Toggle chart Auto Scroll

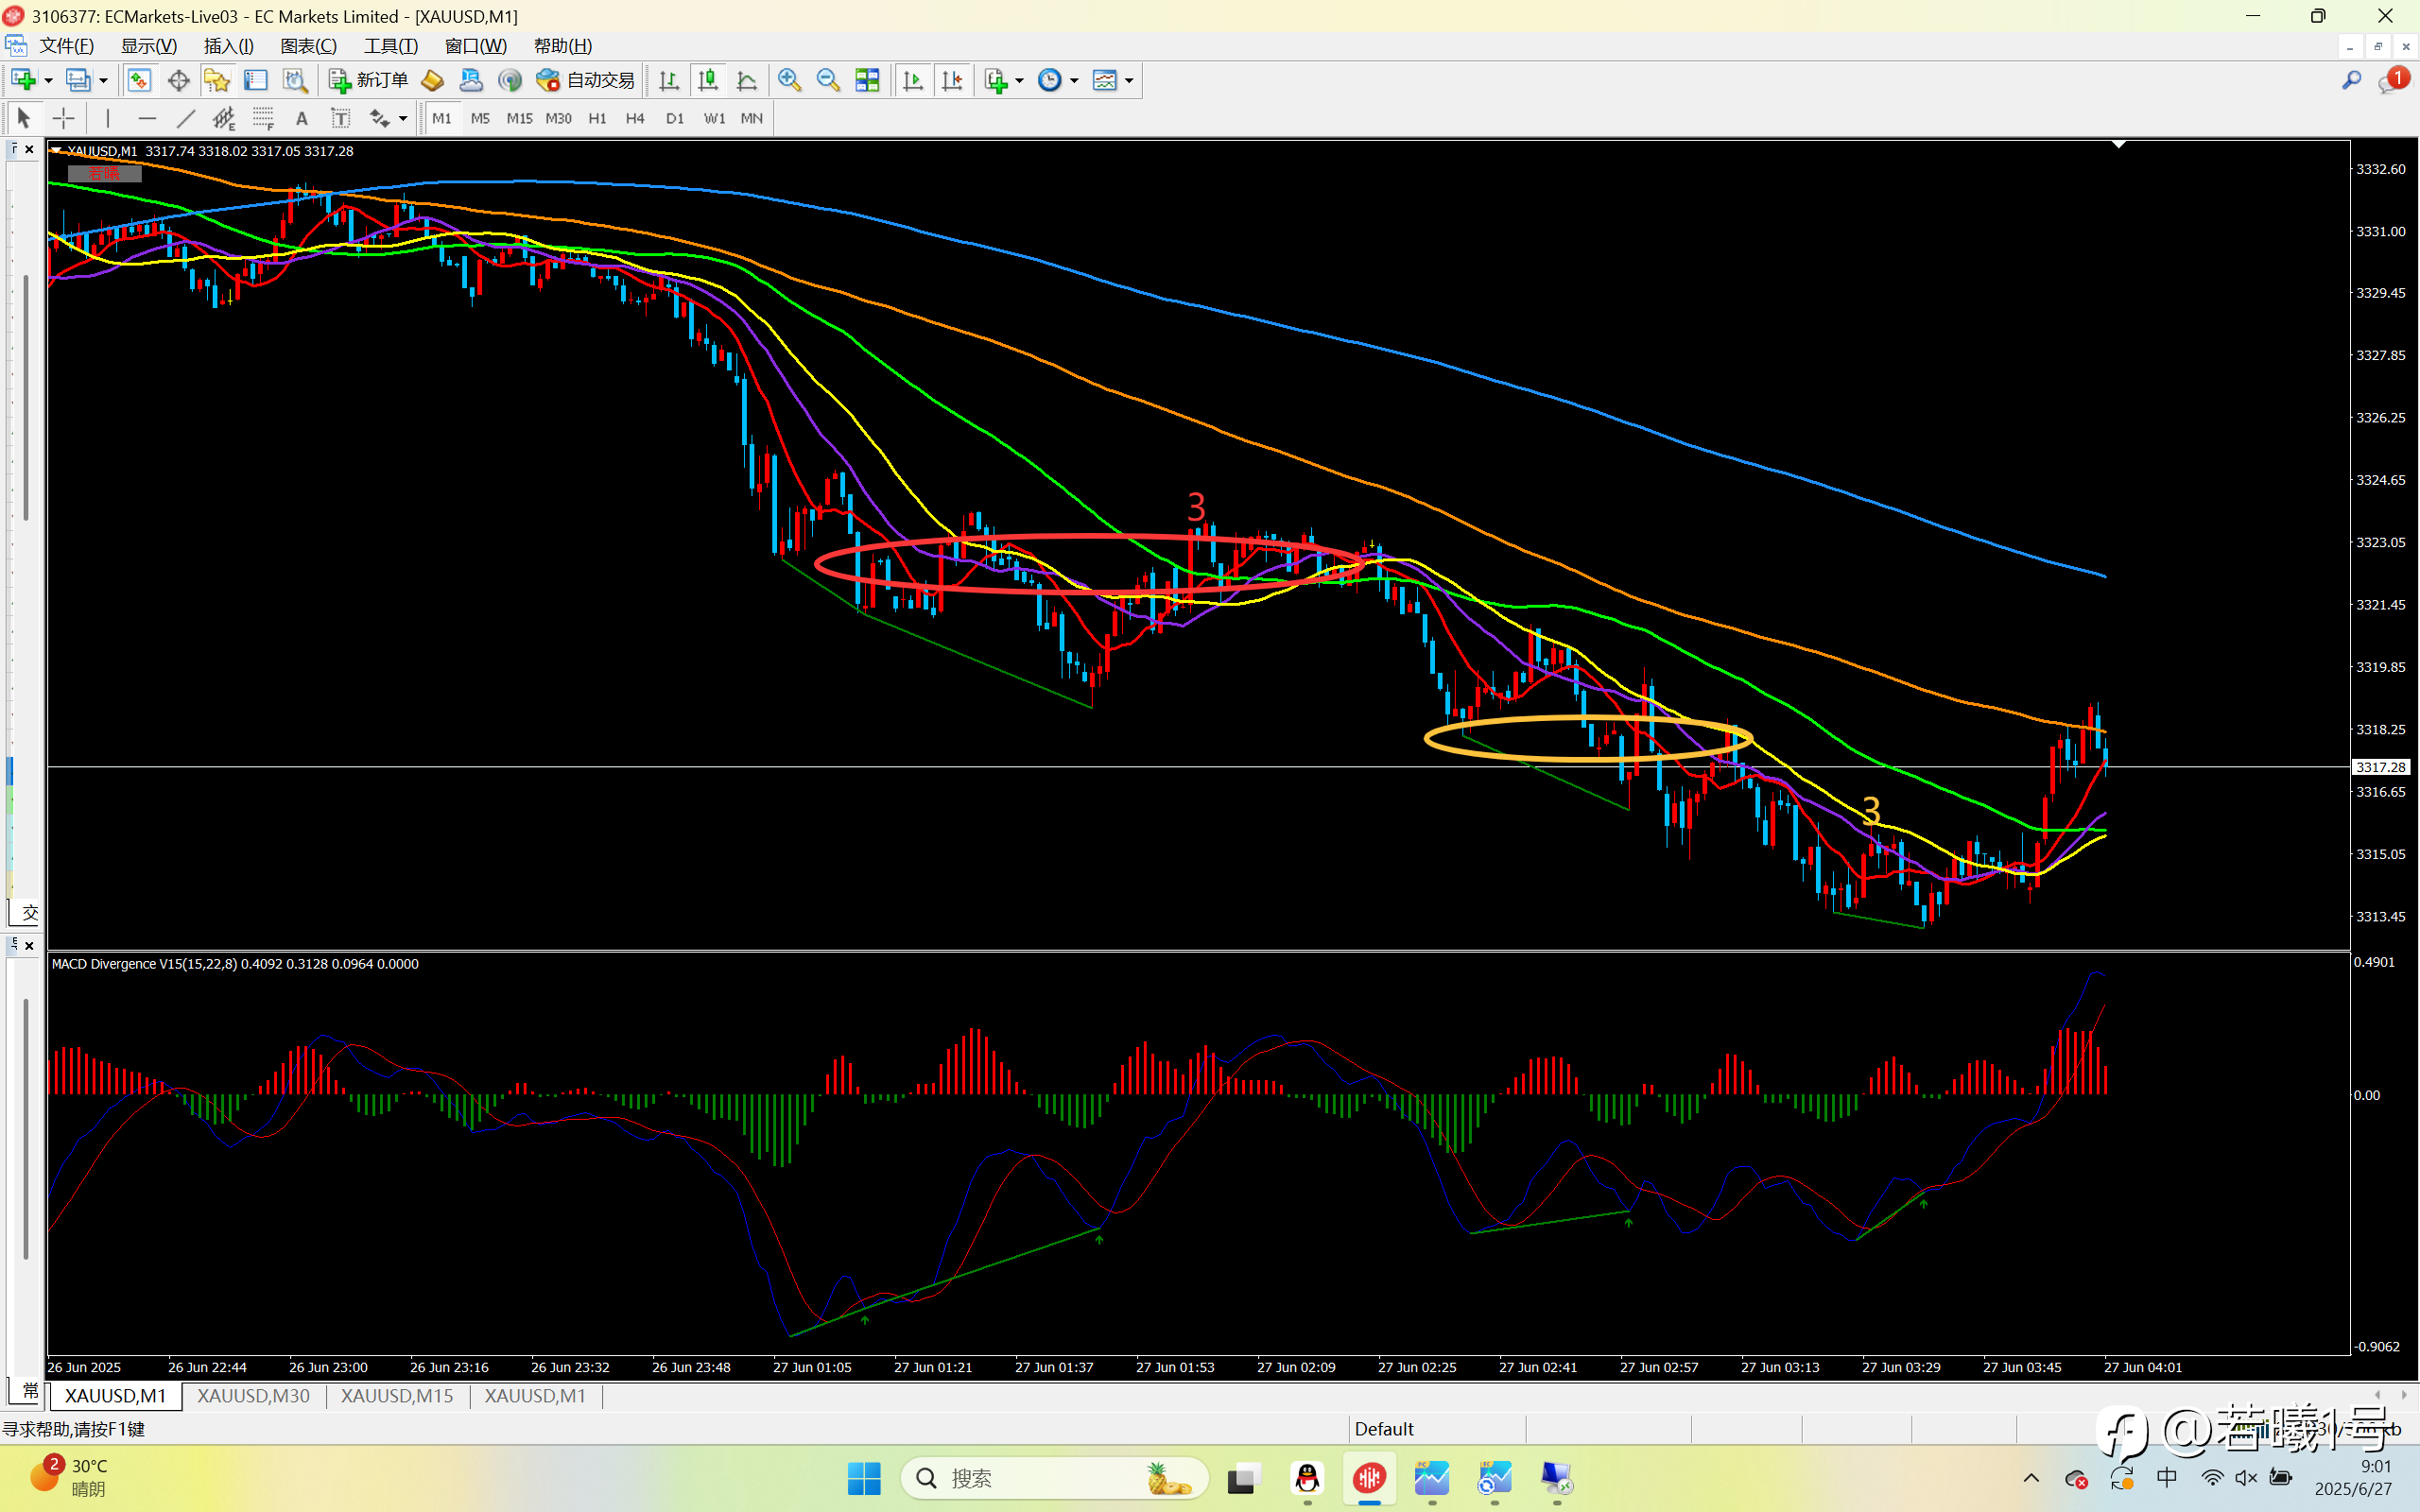[x=912, y=80]
